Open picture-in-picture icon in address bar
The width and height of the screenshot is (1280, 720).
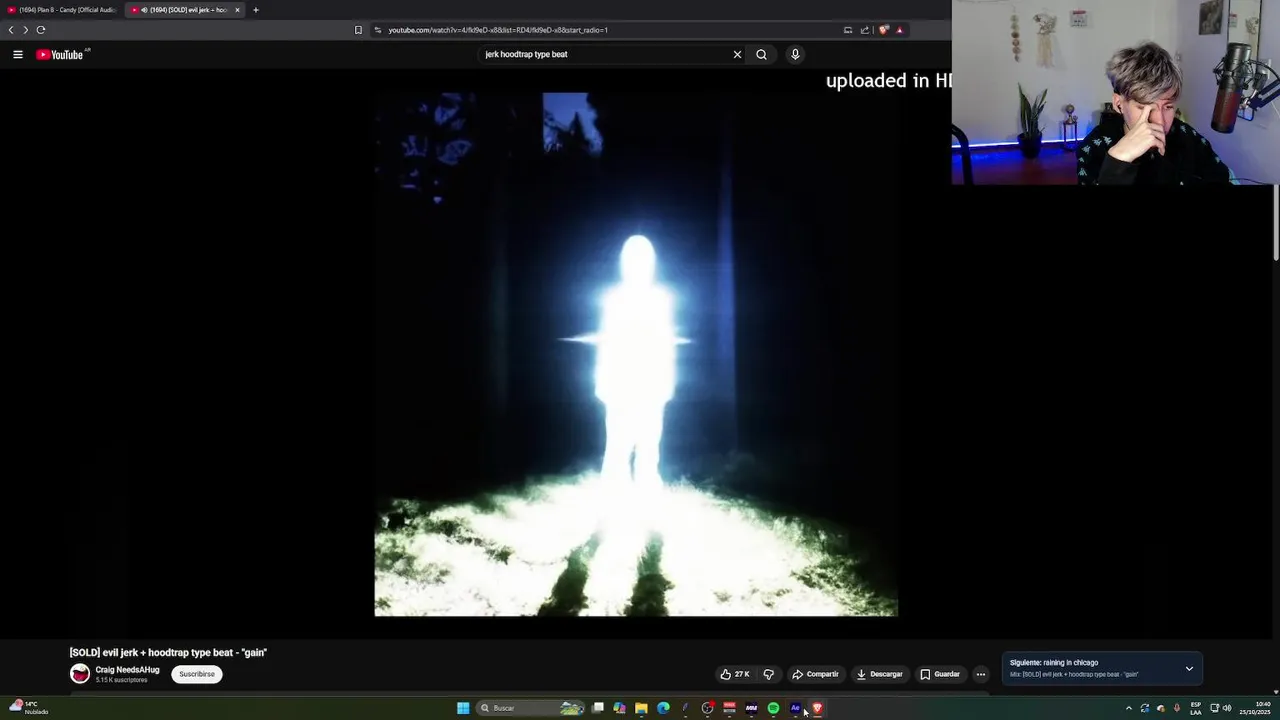[x=848, y=30]
